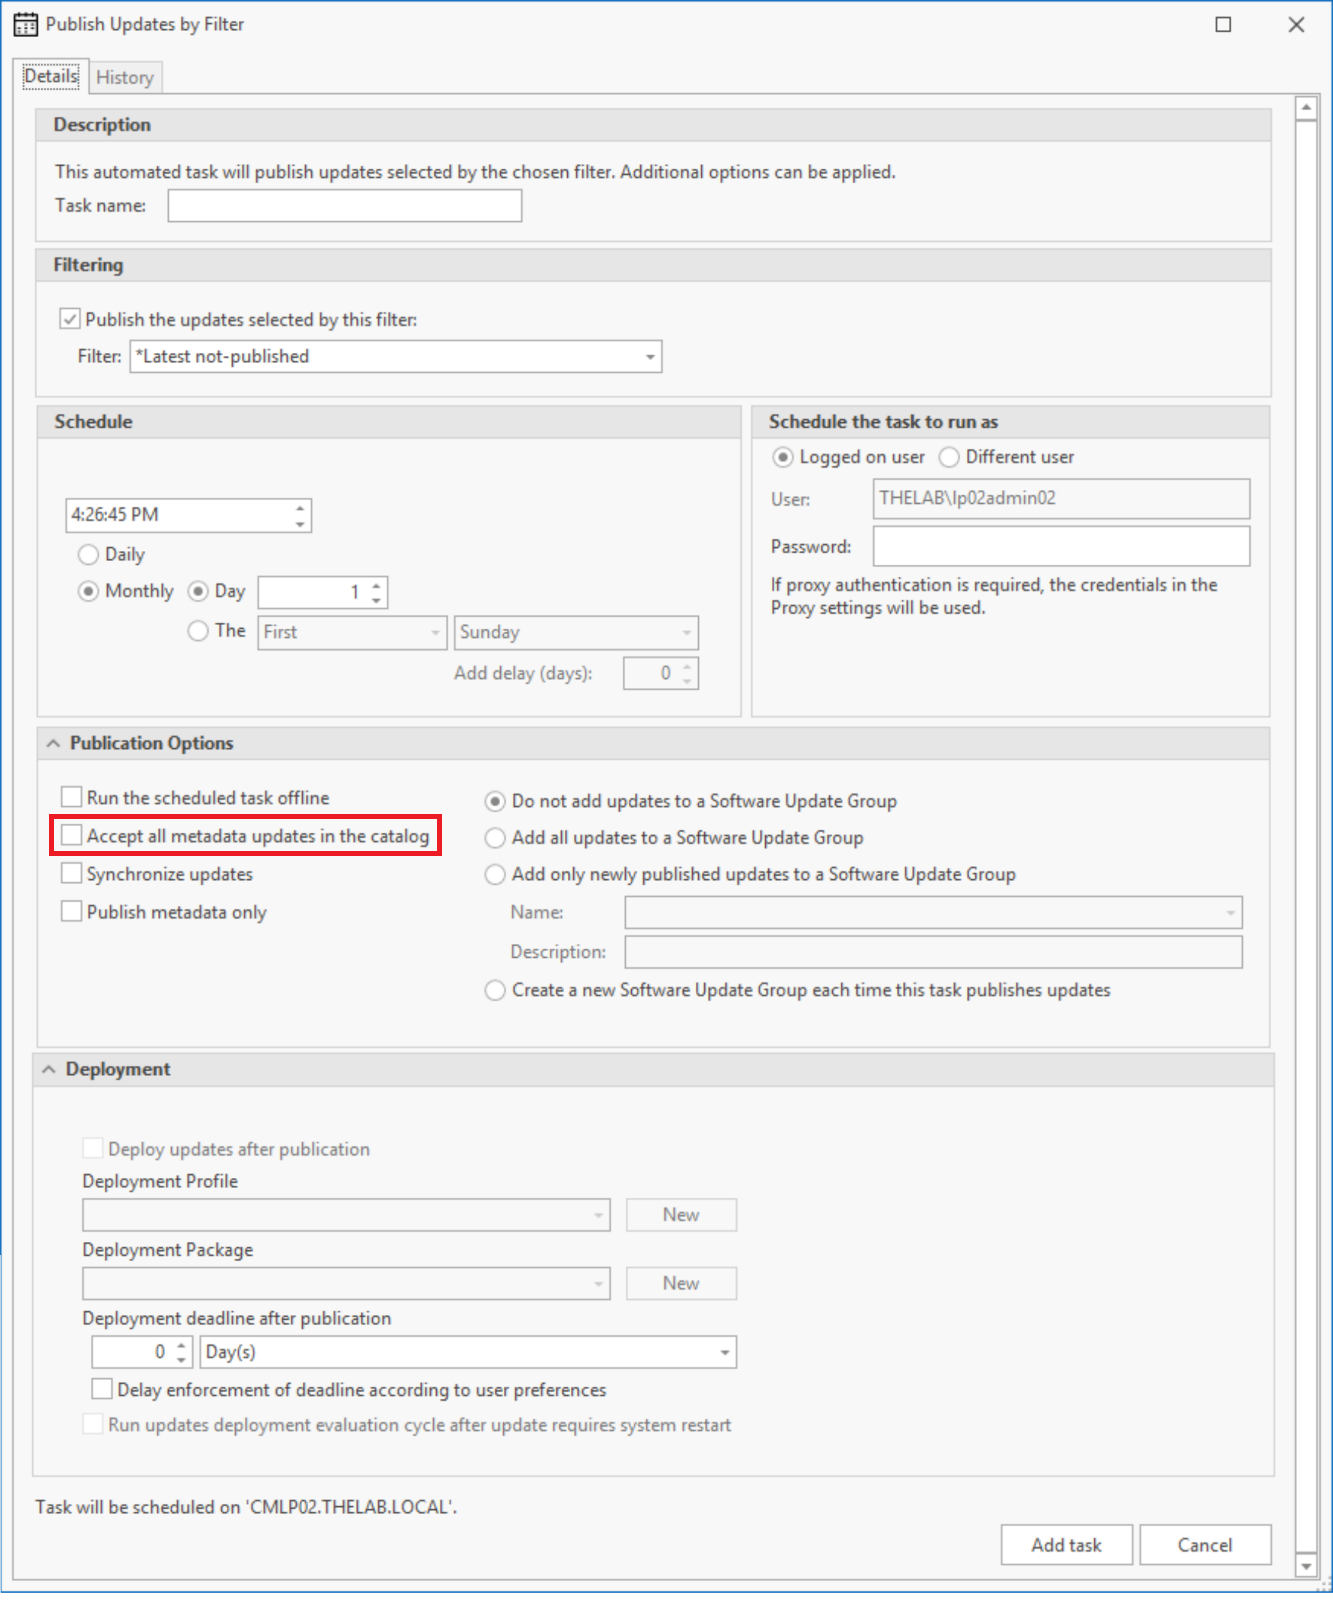Image resolution: width=1333 pixels, height=1600 pixels.
Task: Open the Sunday weekday dropdown
Action: click(576, 632)
